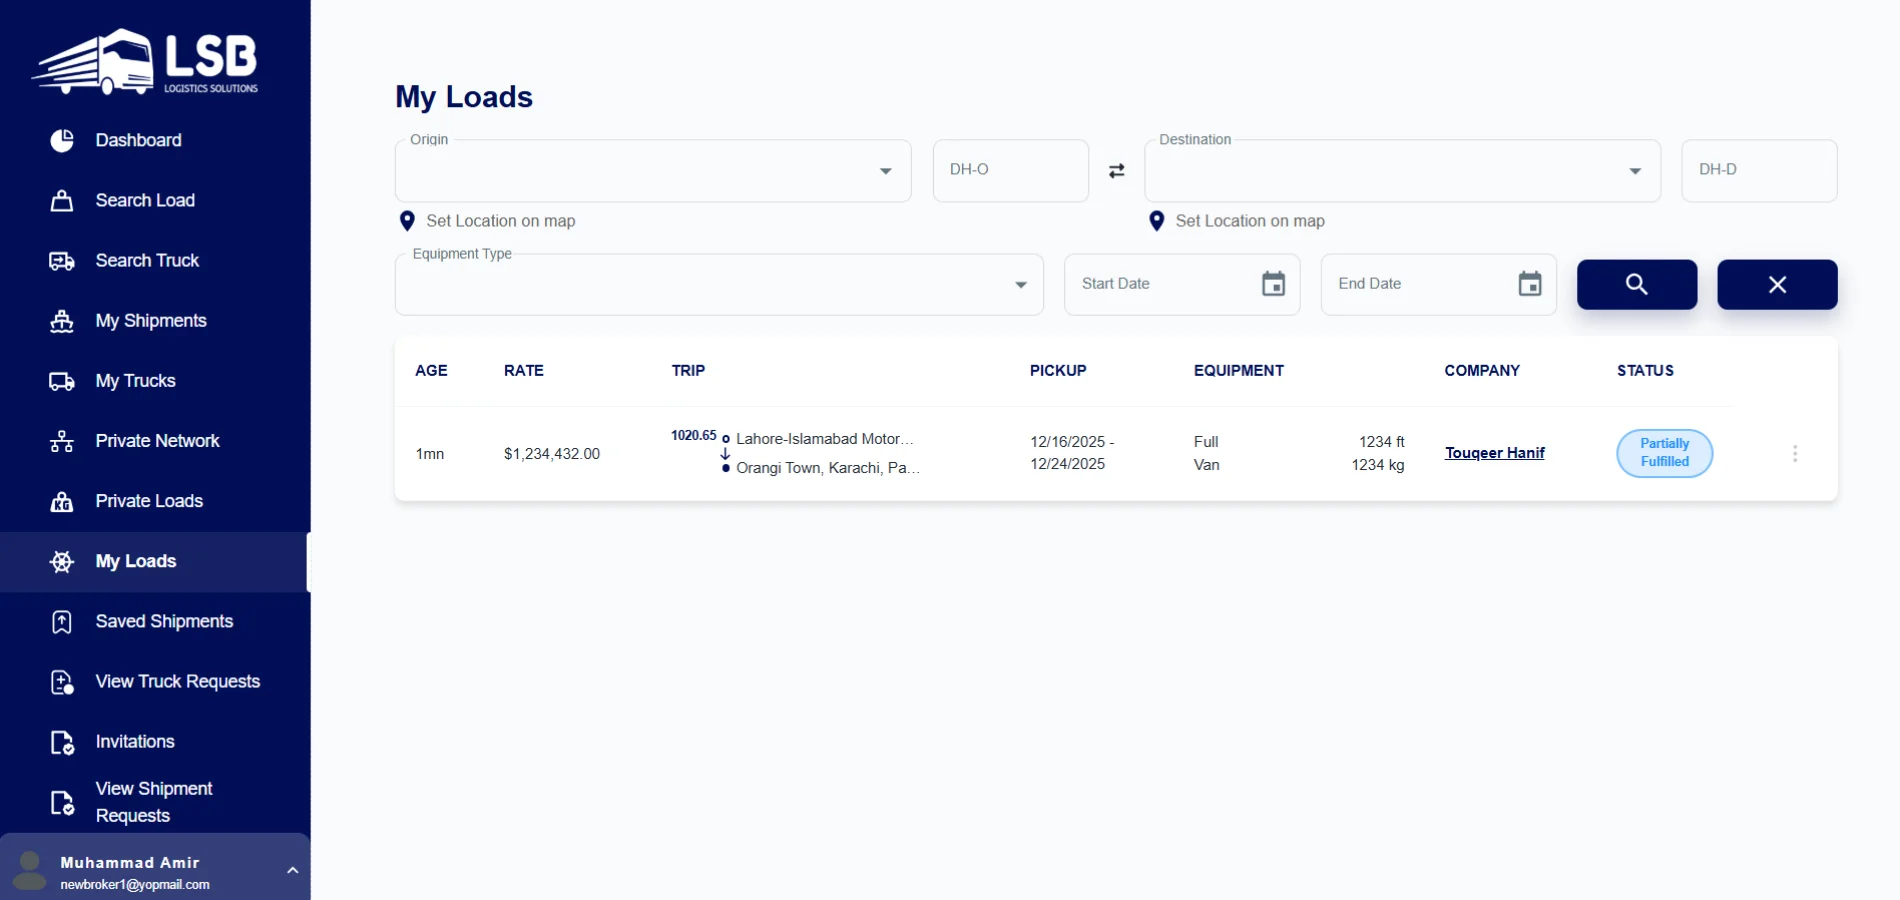This screenshot has height=900, width=1900.
Task: Click the Partially Fulfilled status badge
Action: click(x=1664, y=453)
